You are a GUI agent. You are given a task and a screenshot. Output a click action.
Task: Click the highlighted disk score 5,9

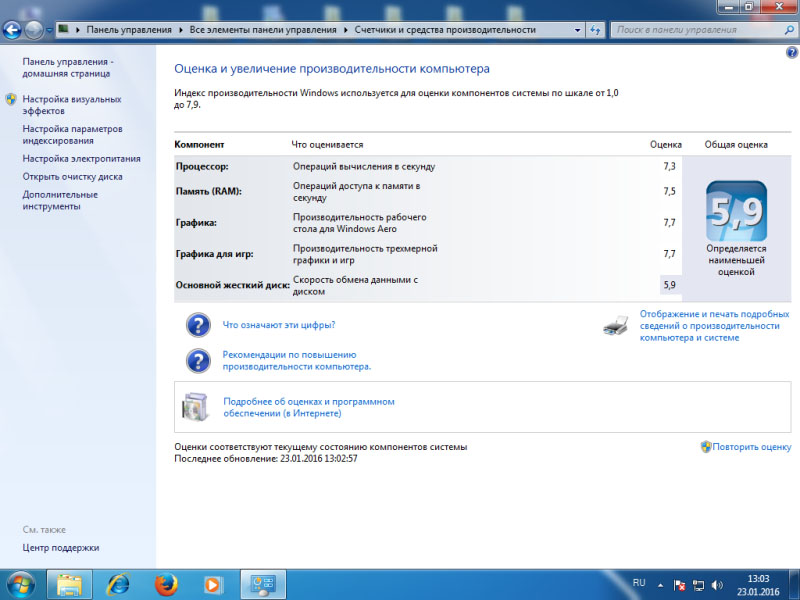pyautogui.click(x=669, y=285)
